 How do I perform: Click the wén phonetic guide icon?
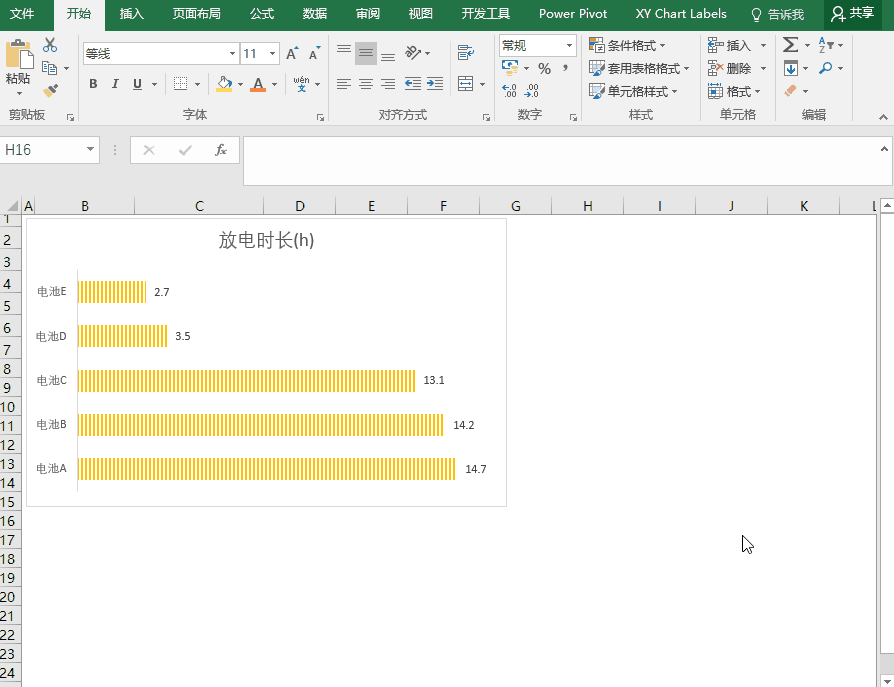pyautogui.click(x=301, y=84)
